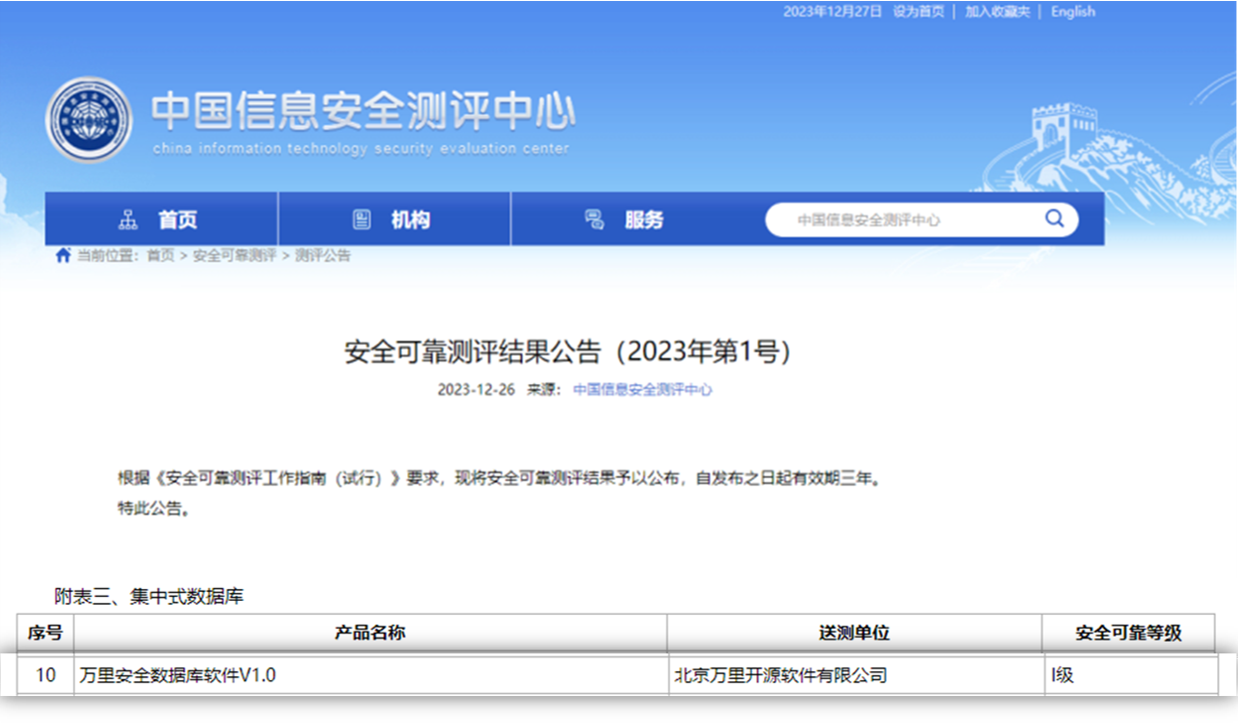This screenshot has height=728, width=1238.
Task: Open the 首页 navigation tab
Action: click(x=161, y=219)
